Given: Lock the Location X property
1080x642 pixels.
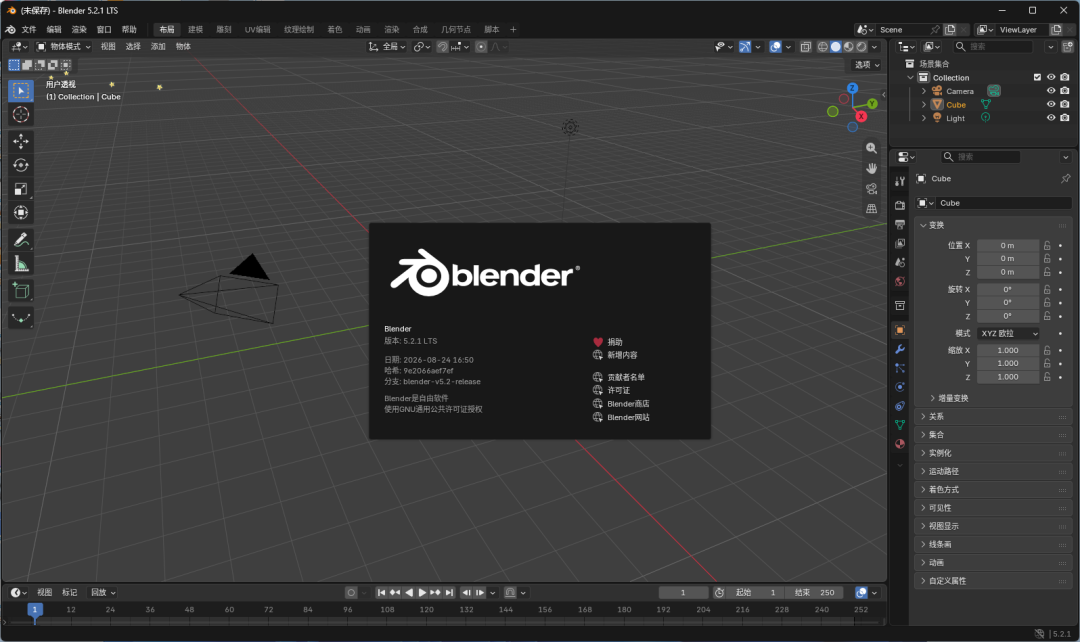Looking at the screenshot, I should 1047,245.
